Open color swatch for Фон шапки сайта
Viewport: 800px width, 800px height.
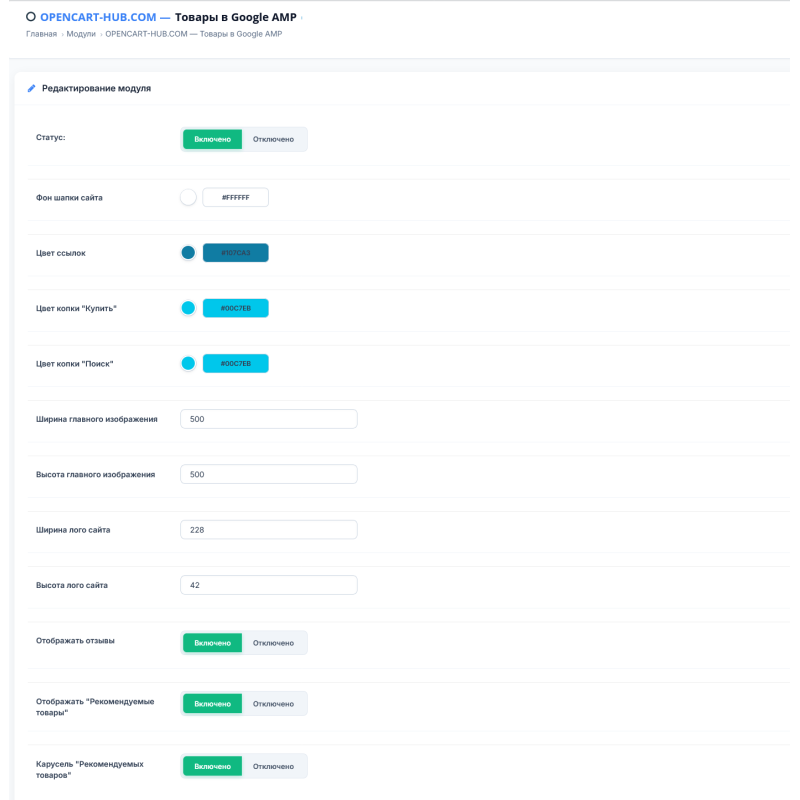(x=188, y=197)
